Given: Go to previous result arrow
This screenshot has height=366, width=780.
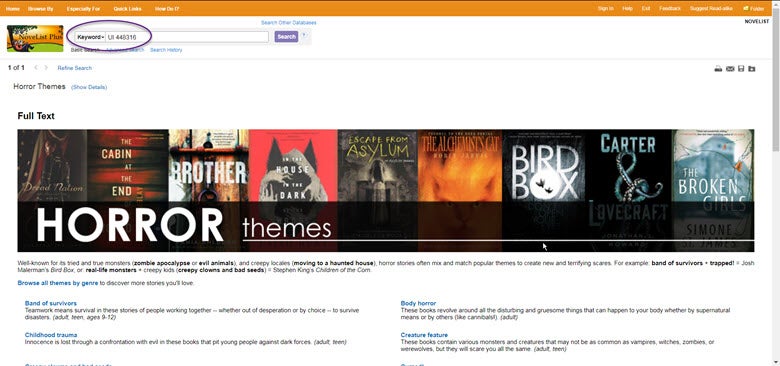Looking at the screenshot, I should point(36,68).
